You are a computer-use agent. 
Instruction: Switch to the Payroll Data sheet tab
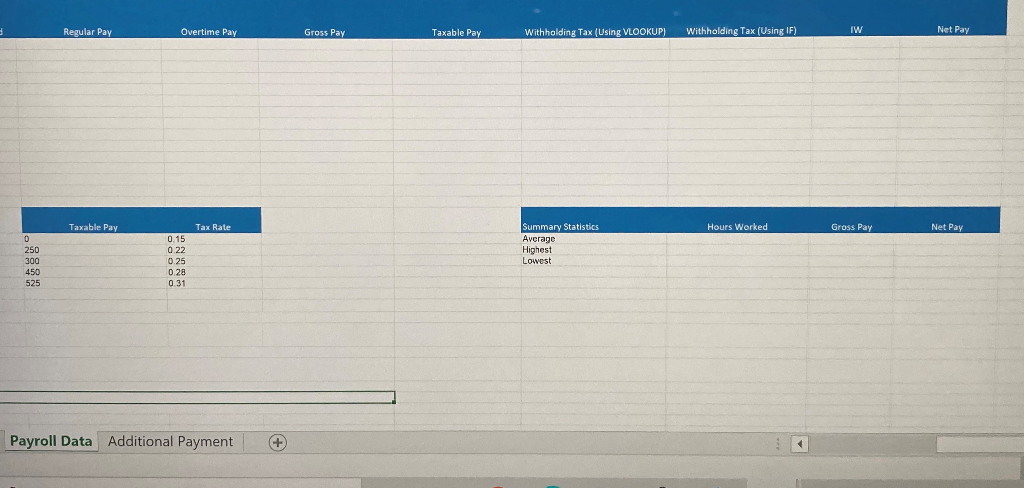click(51, 442)
